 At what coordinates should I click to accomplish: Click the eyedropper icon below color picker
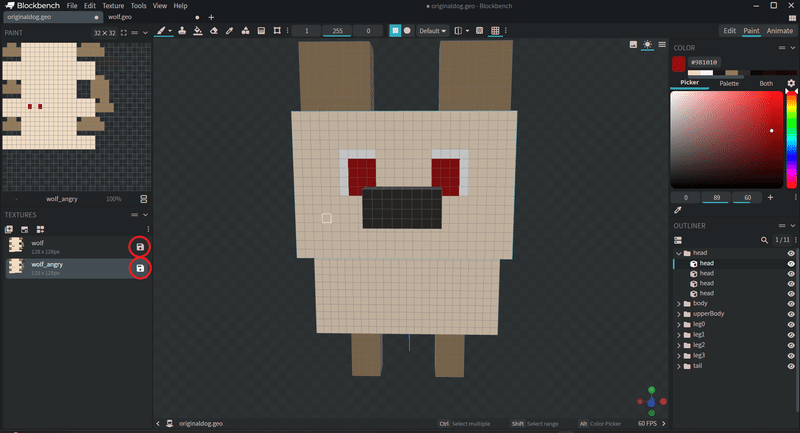pyautogui.click(x=678, y=211)
